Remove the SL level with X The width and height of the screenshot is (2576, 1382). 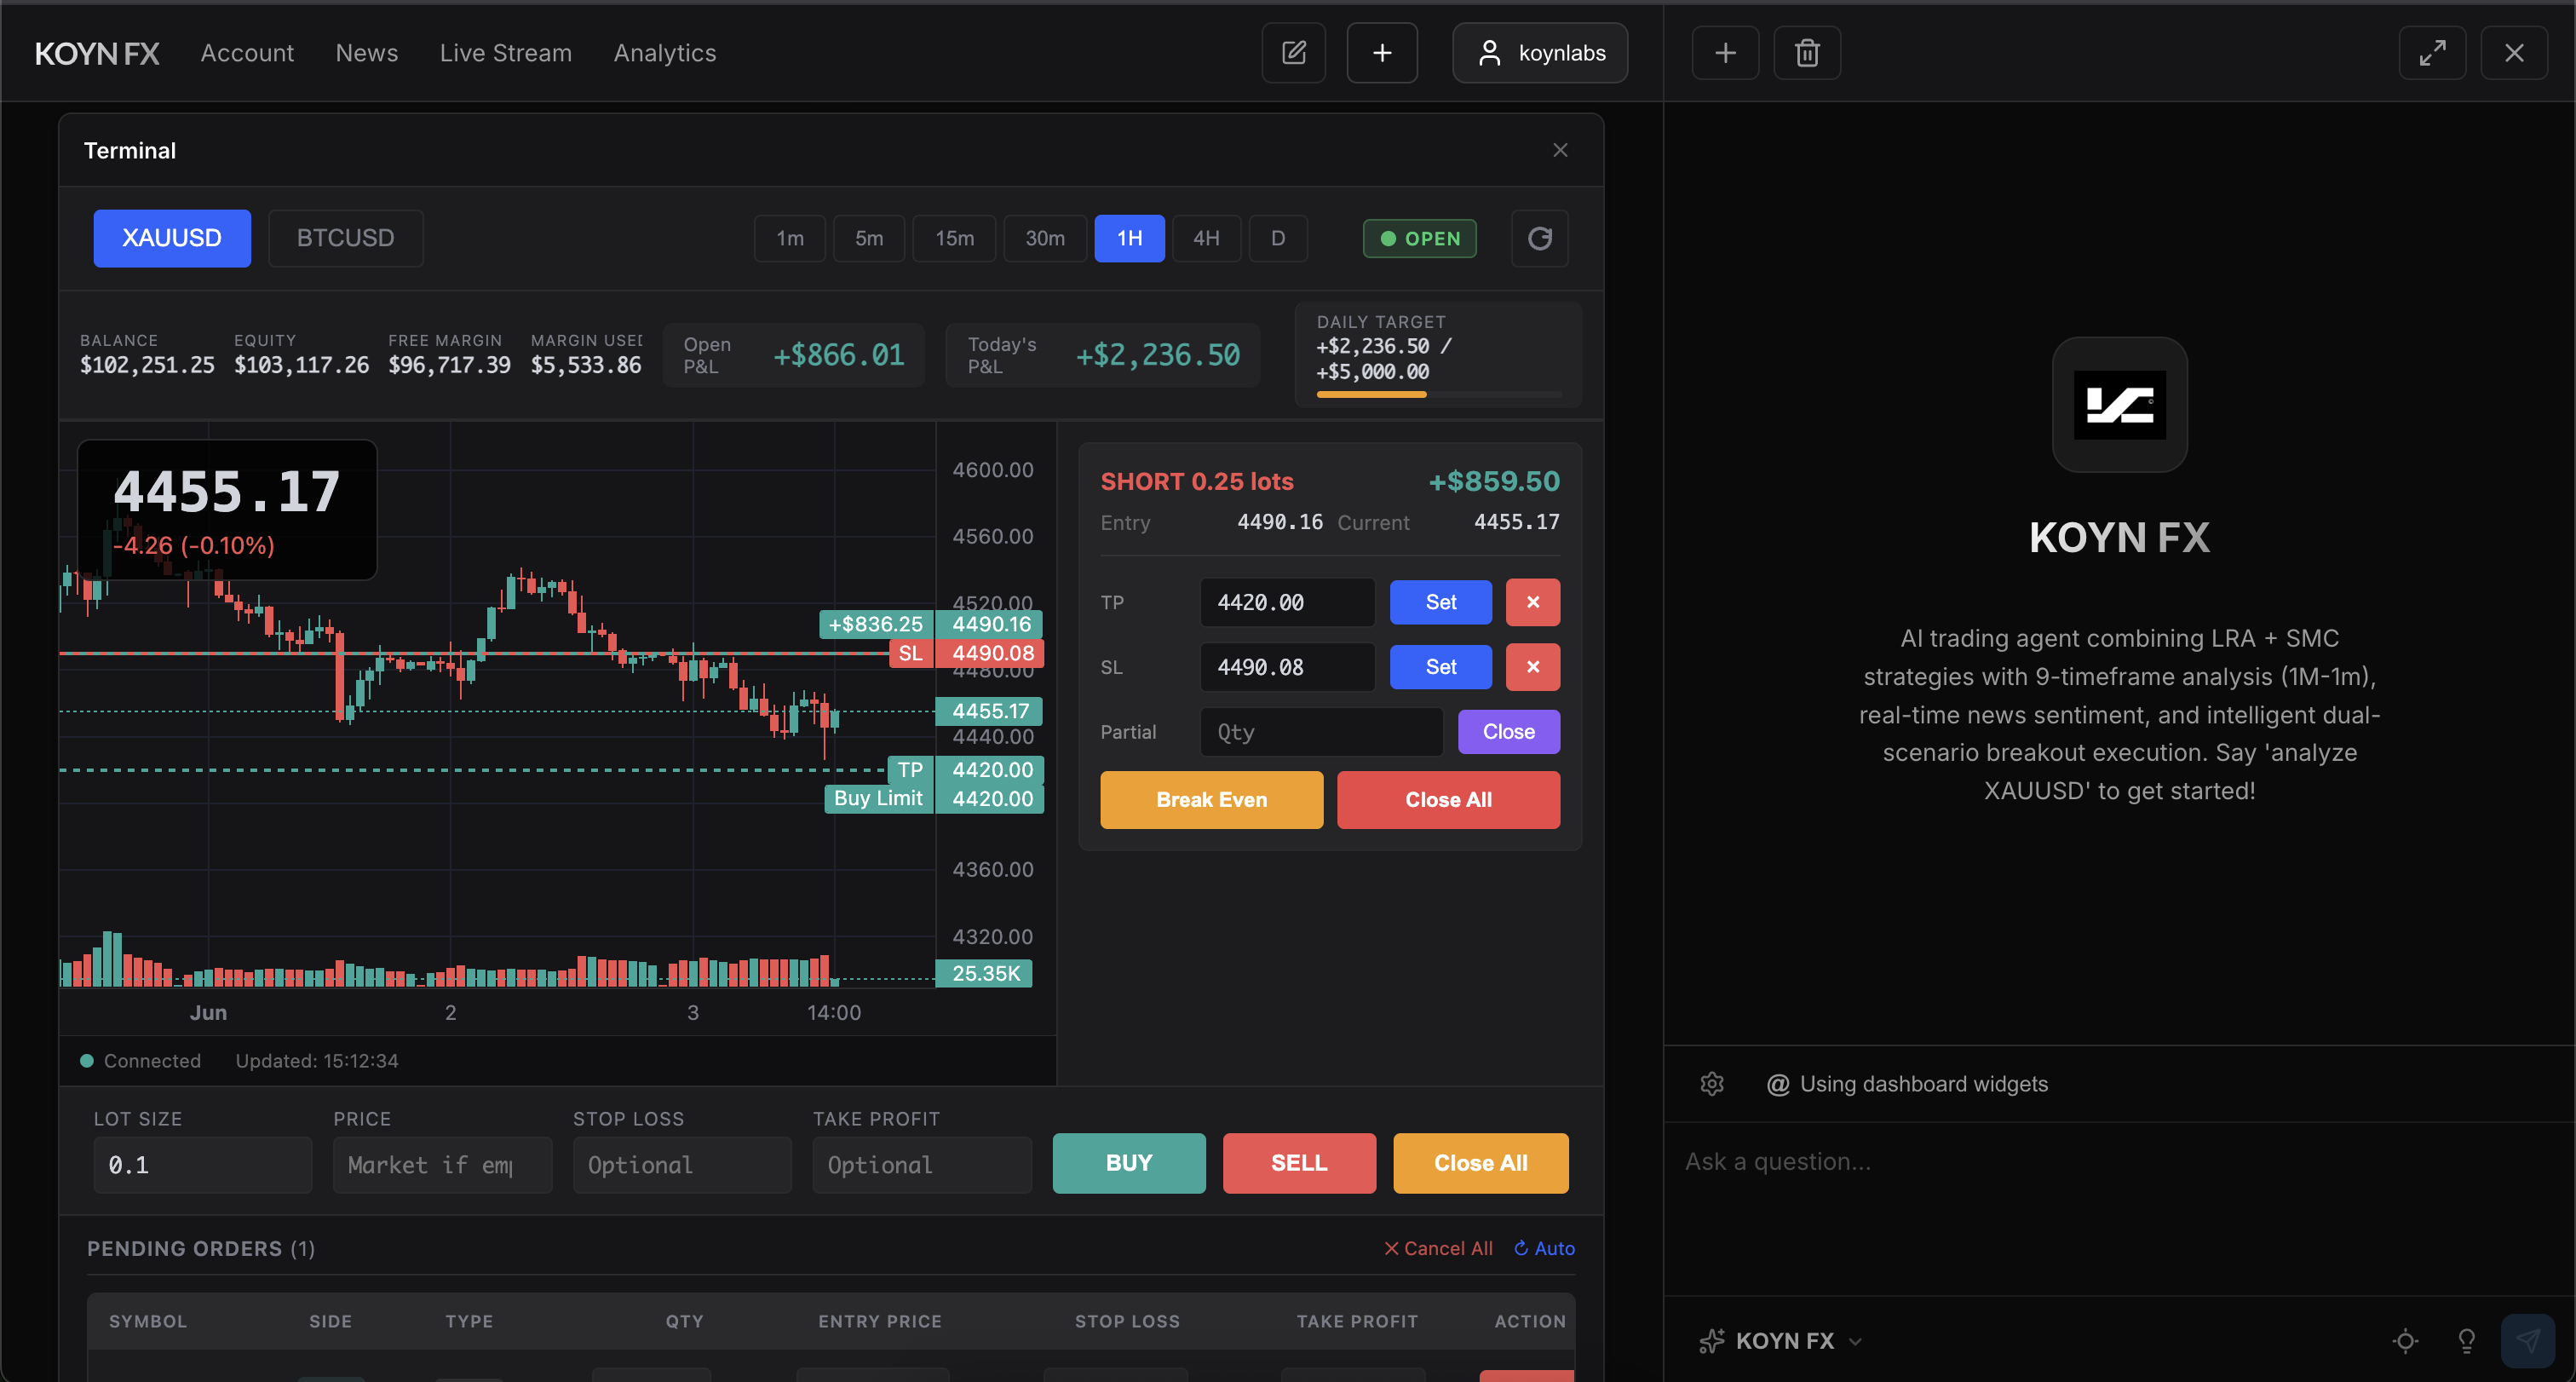coord(1532,667)
